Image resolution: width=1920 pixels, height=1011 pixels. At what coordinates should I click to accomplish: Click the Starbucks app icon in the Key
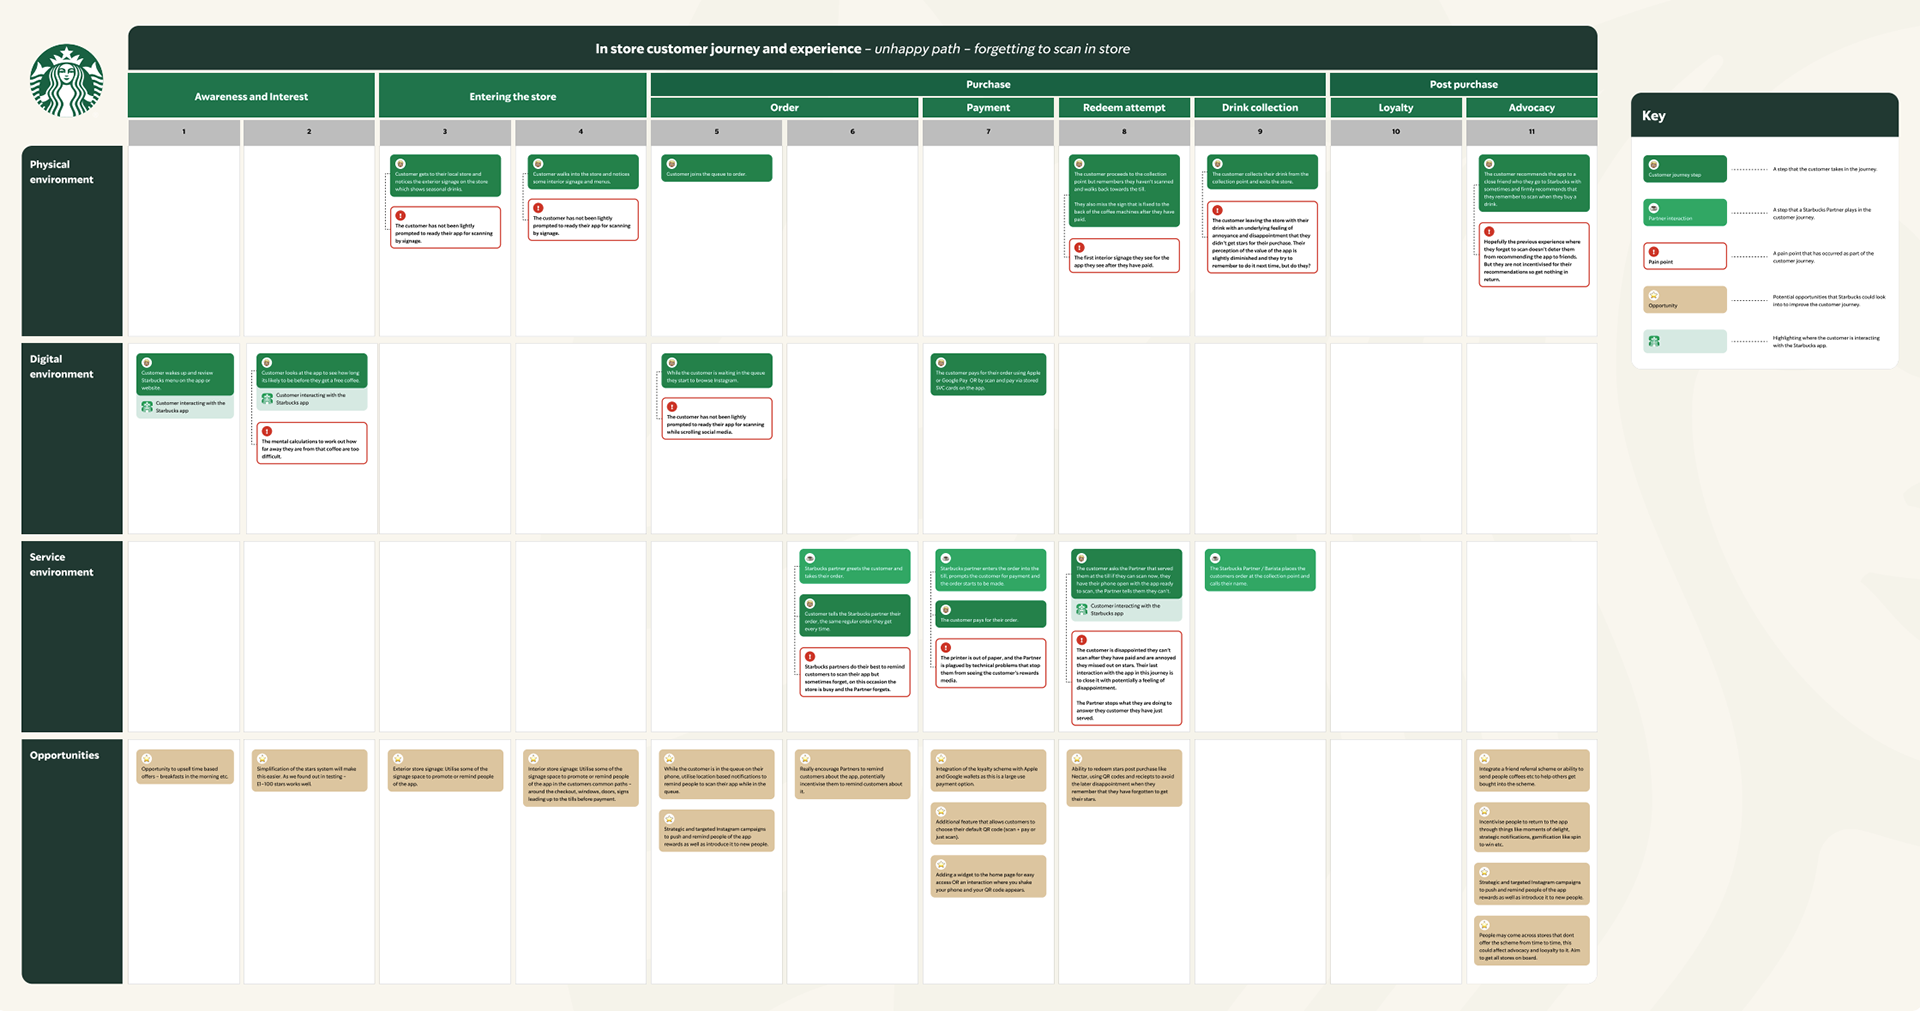(x=1654, y=341)
